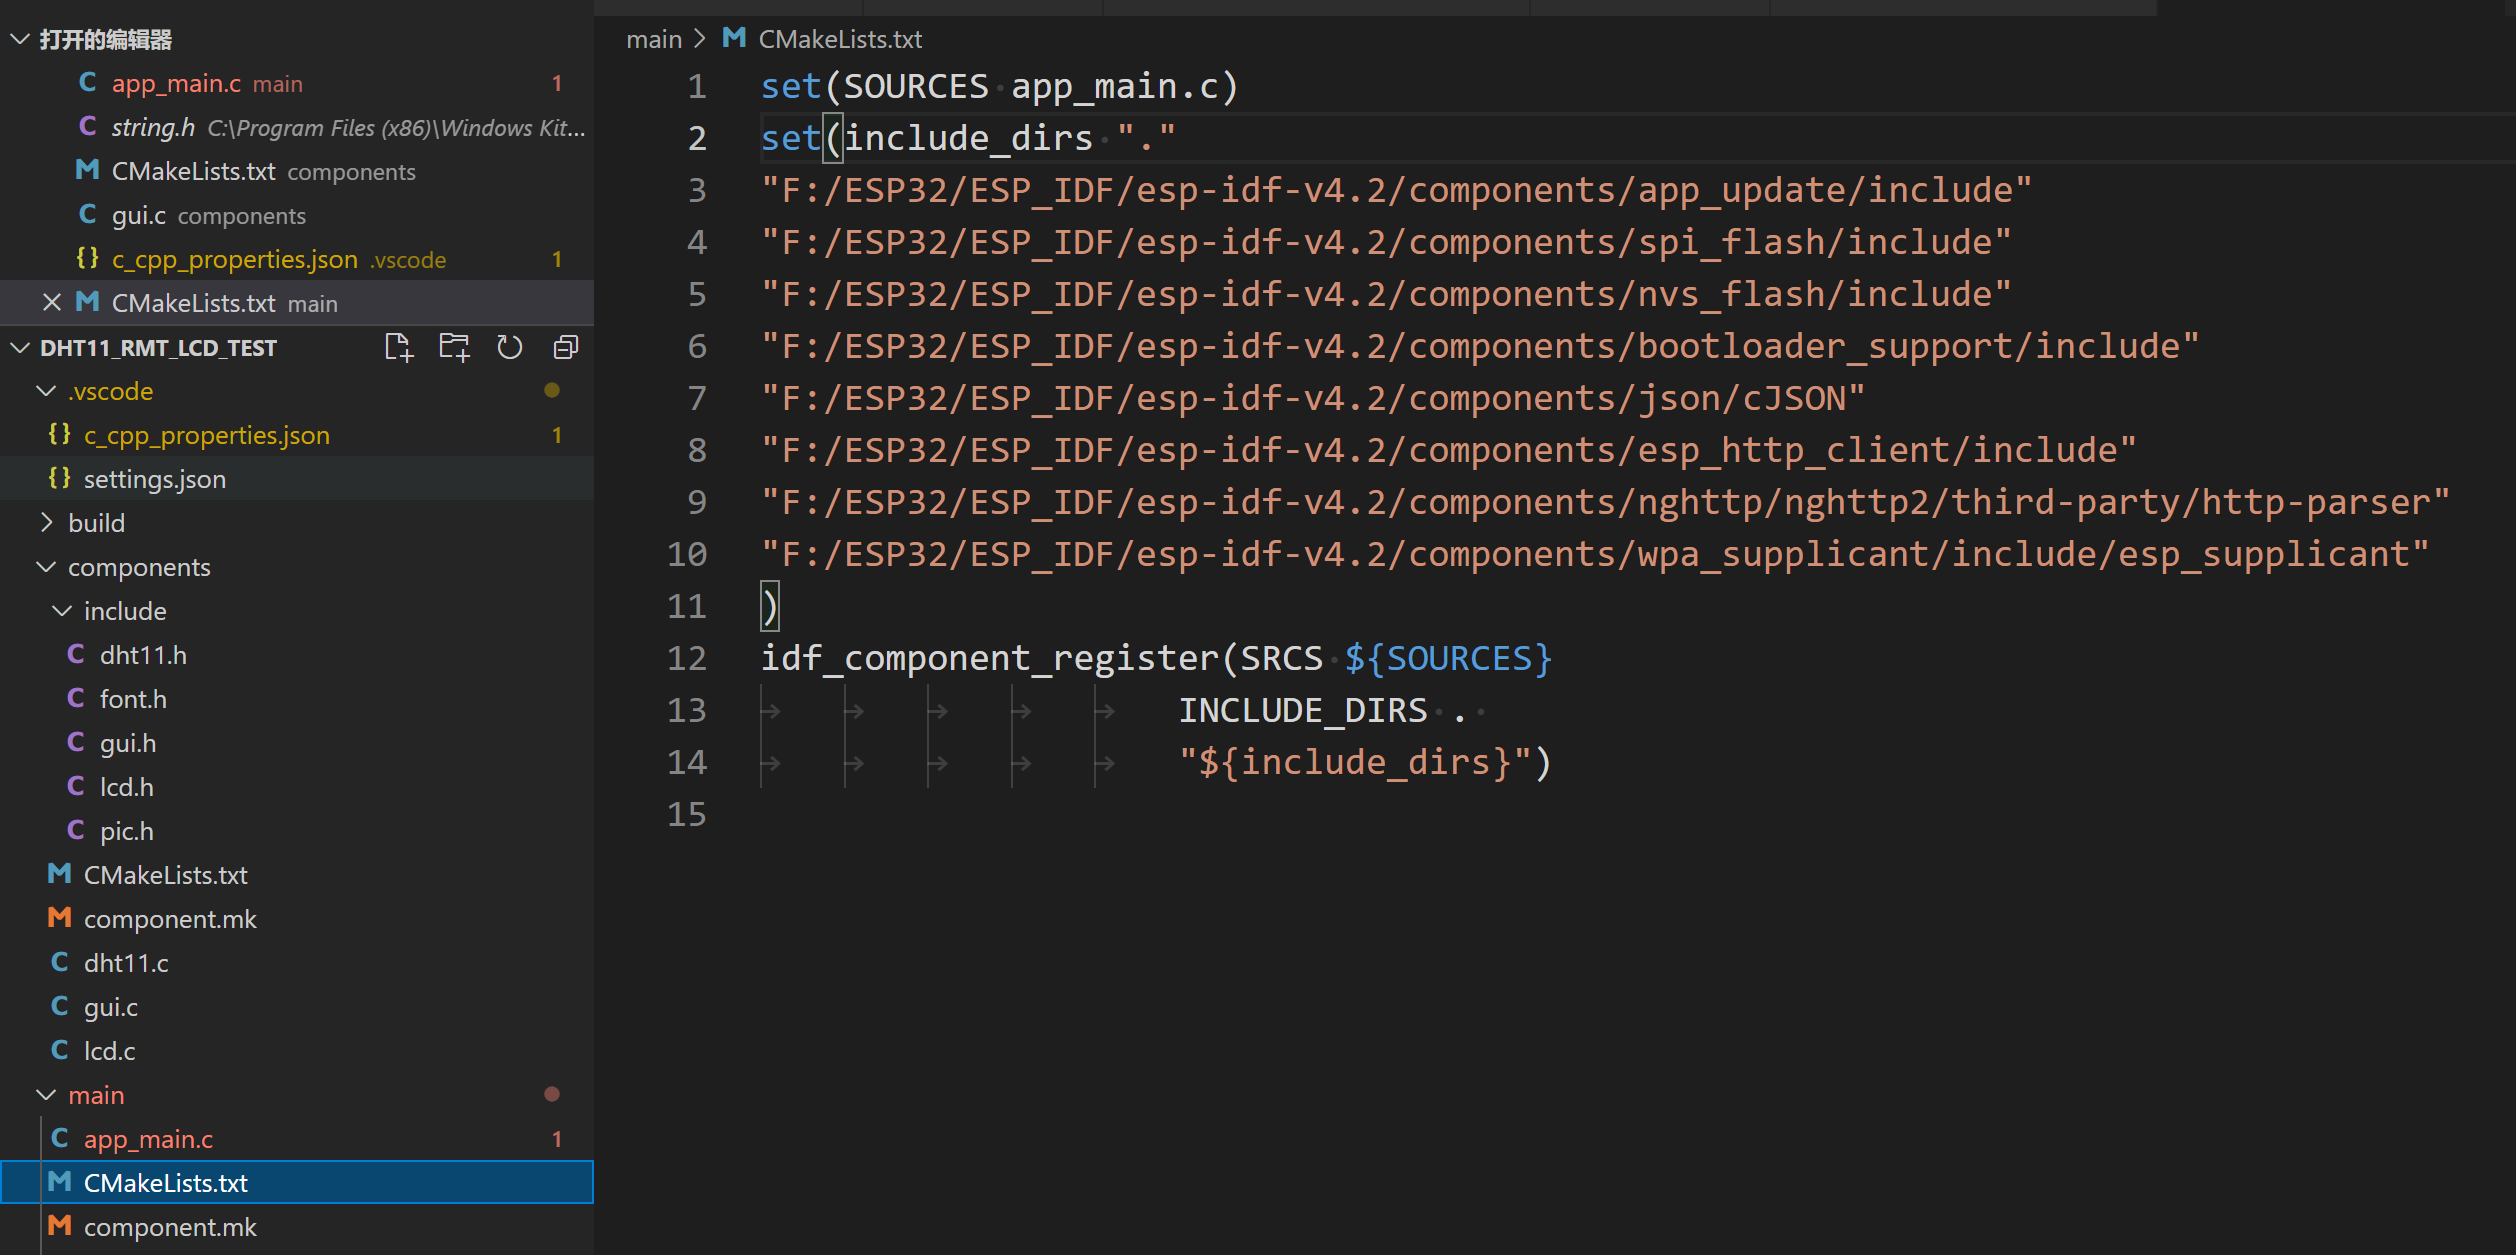The image size is (2516, 1255).
Task: Click the main breadcrumb segment
Action: (x=653, y=39)
